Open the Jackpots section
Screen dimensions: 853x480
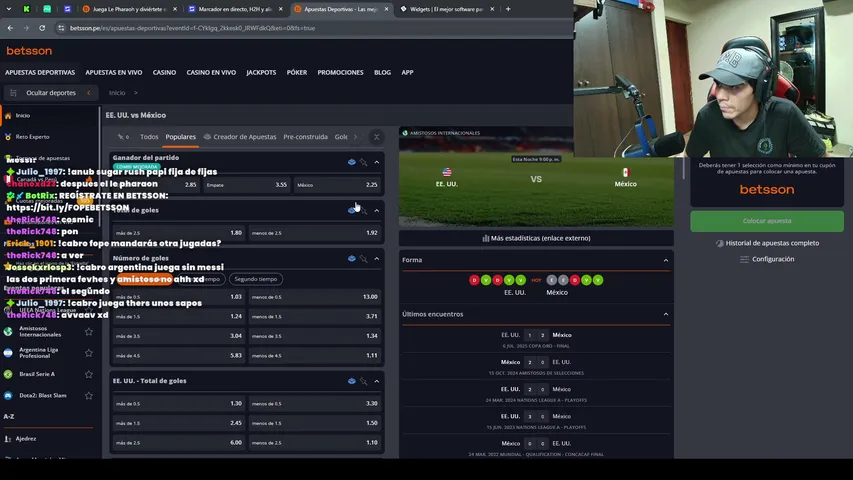tap(261, 72)
